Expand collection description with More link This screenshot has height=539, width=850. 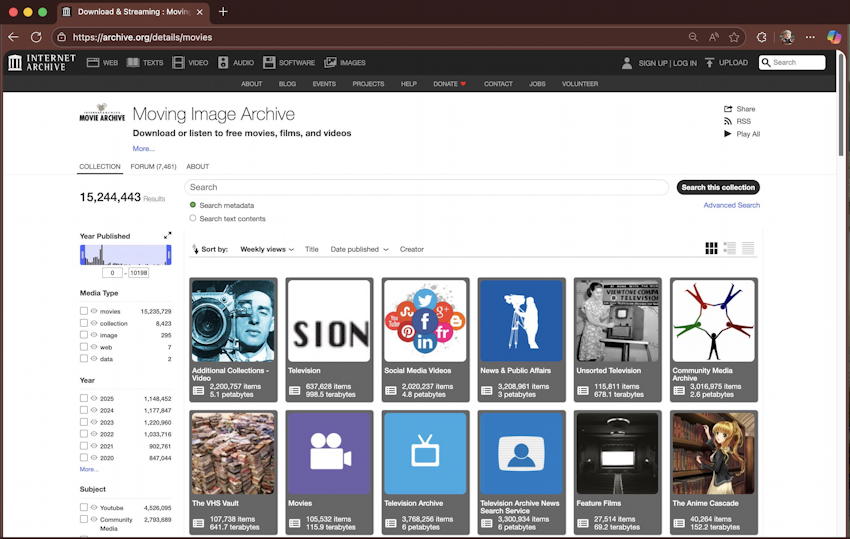point(144,148)
